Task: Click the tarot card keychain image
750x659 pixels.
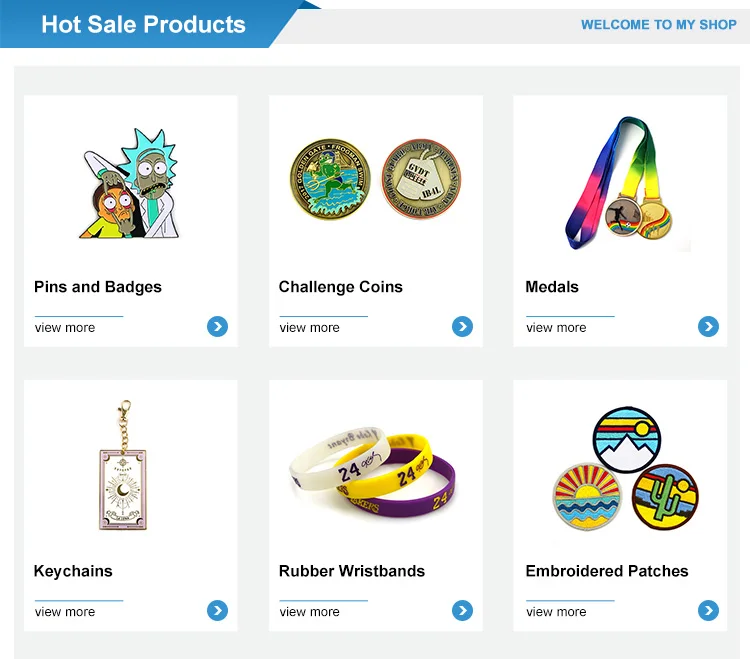Action: tap(123, 465)
